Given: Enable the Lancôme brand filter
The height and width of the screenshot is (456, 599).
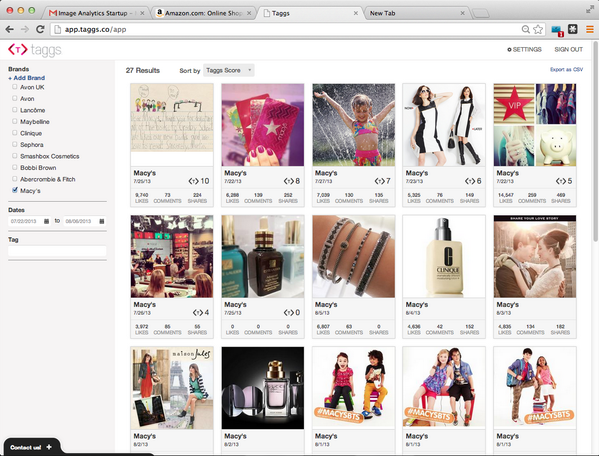Looking at the screenshot, I should [15, 110].
